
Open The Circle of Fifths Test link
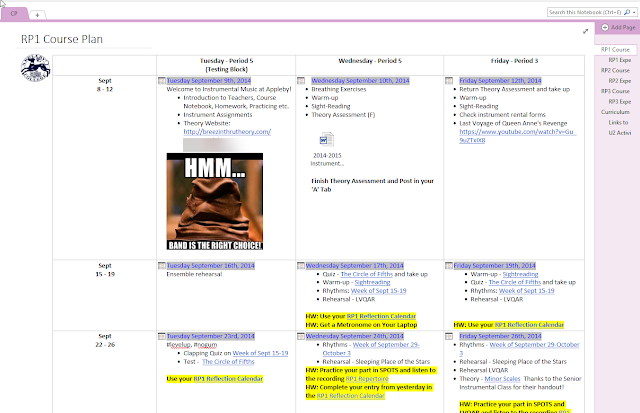coord(228,362)
